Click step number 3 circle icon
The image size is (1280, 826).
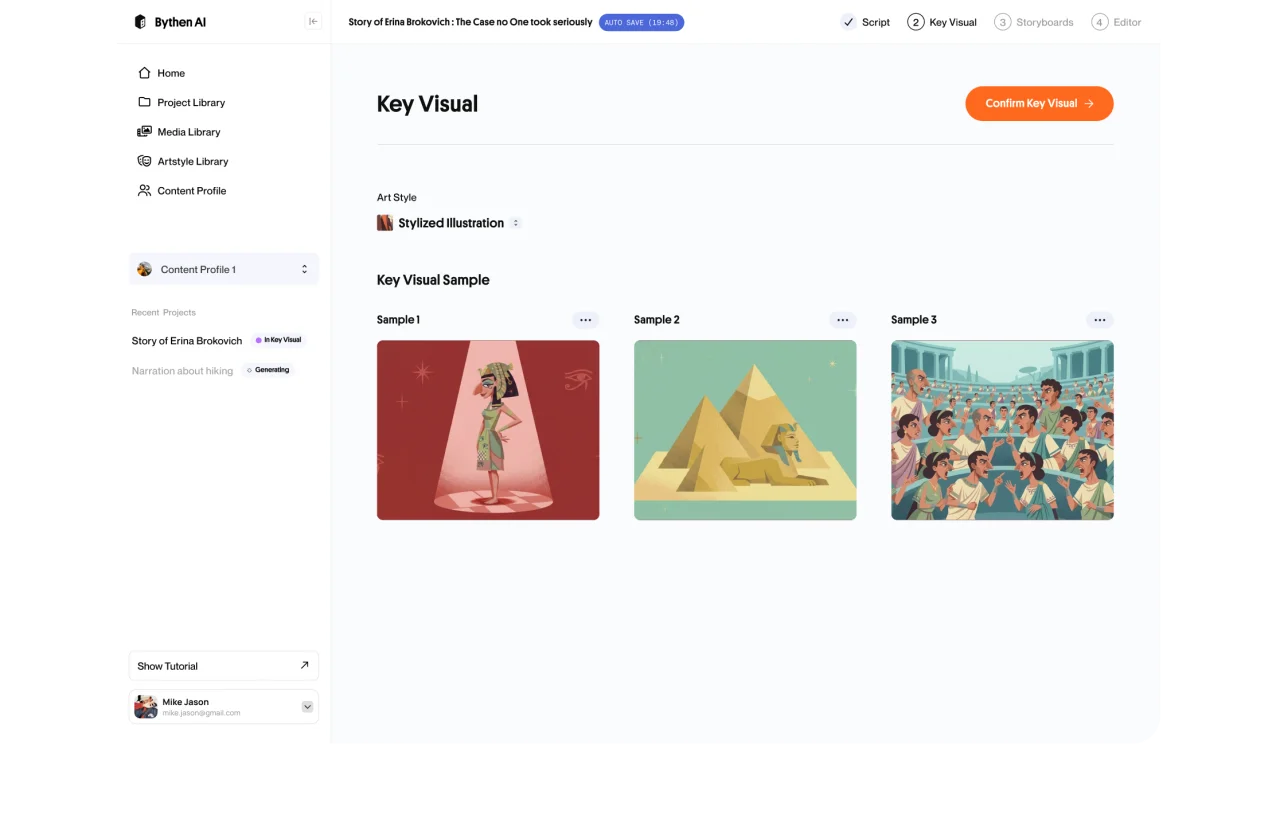click(1002, 22)
